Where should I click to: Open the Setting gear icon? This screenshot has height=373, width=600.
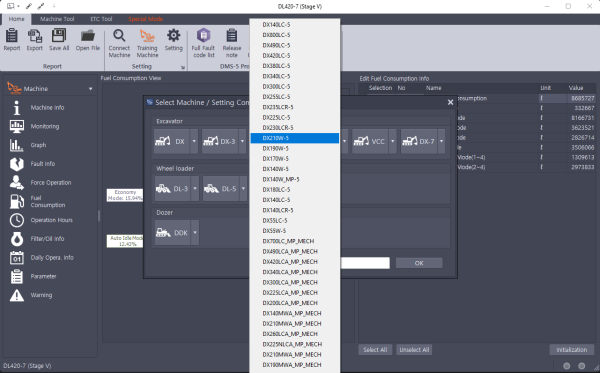tap(173, 40)
